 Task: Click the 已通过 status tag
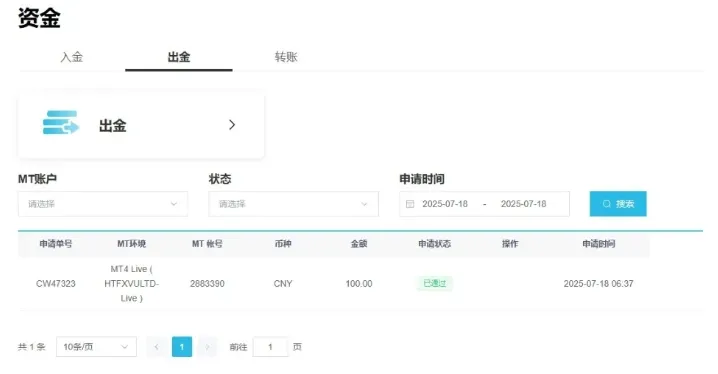434,283
